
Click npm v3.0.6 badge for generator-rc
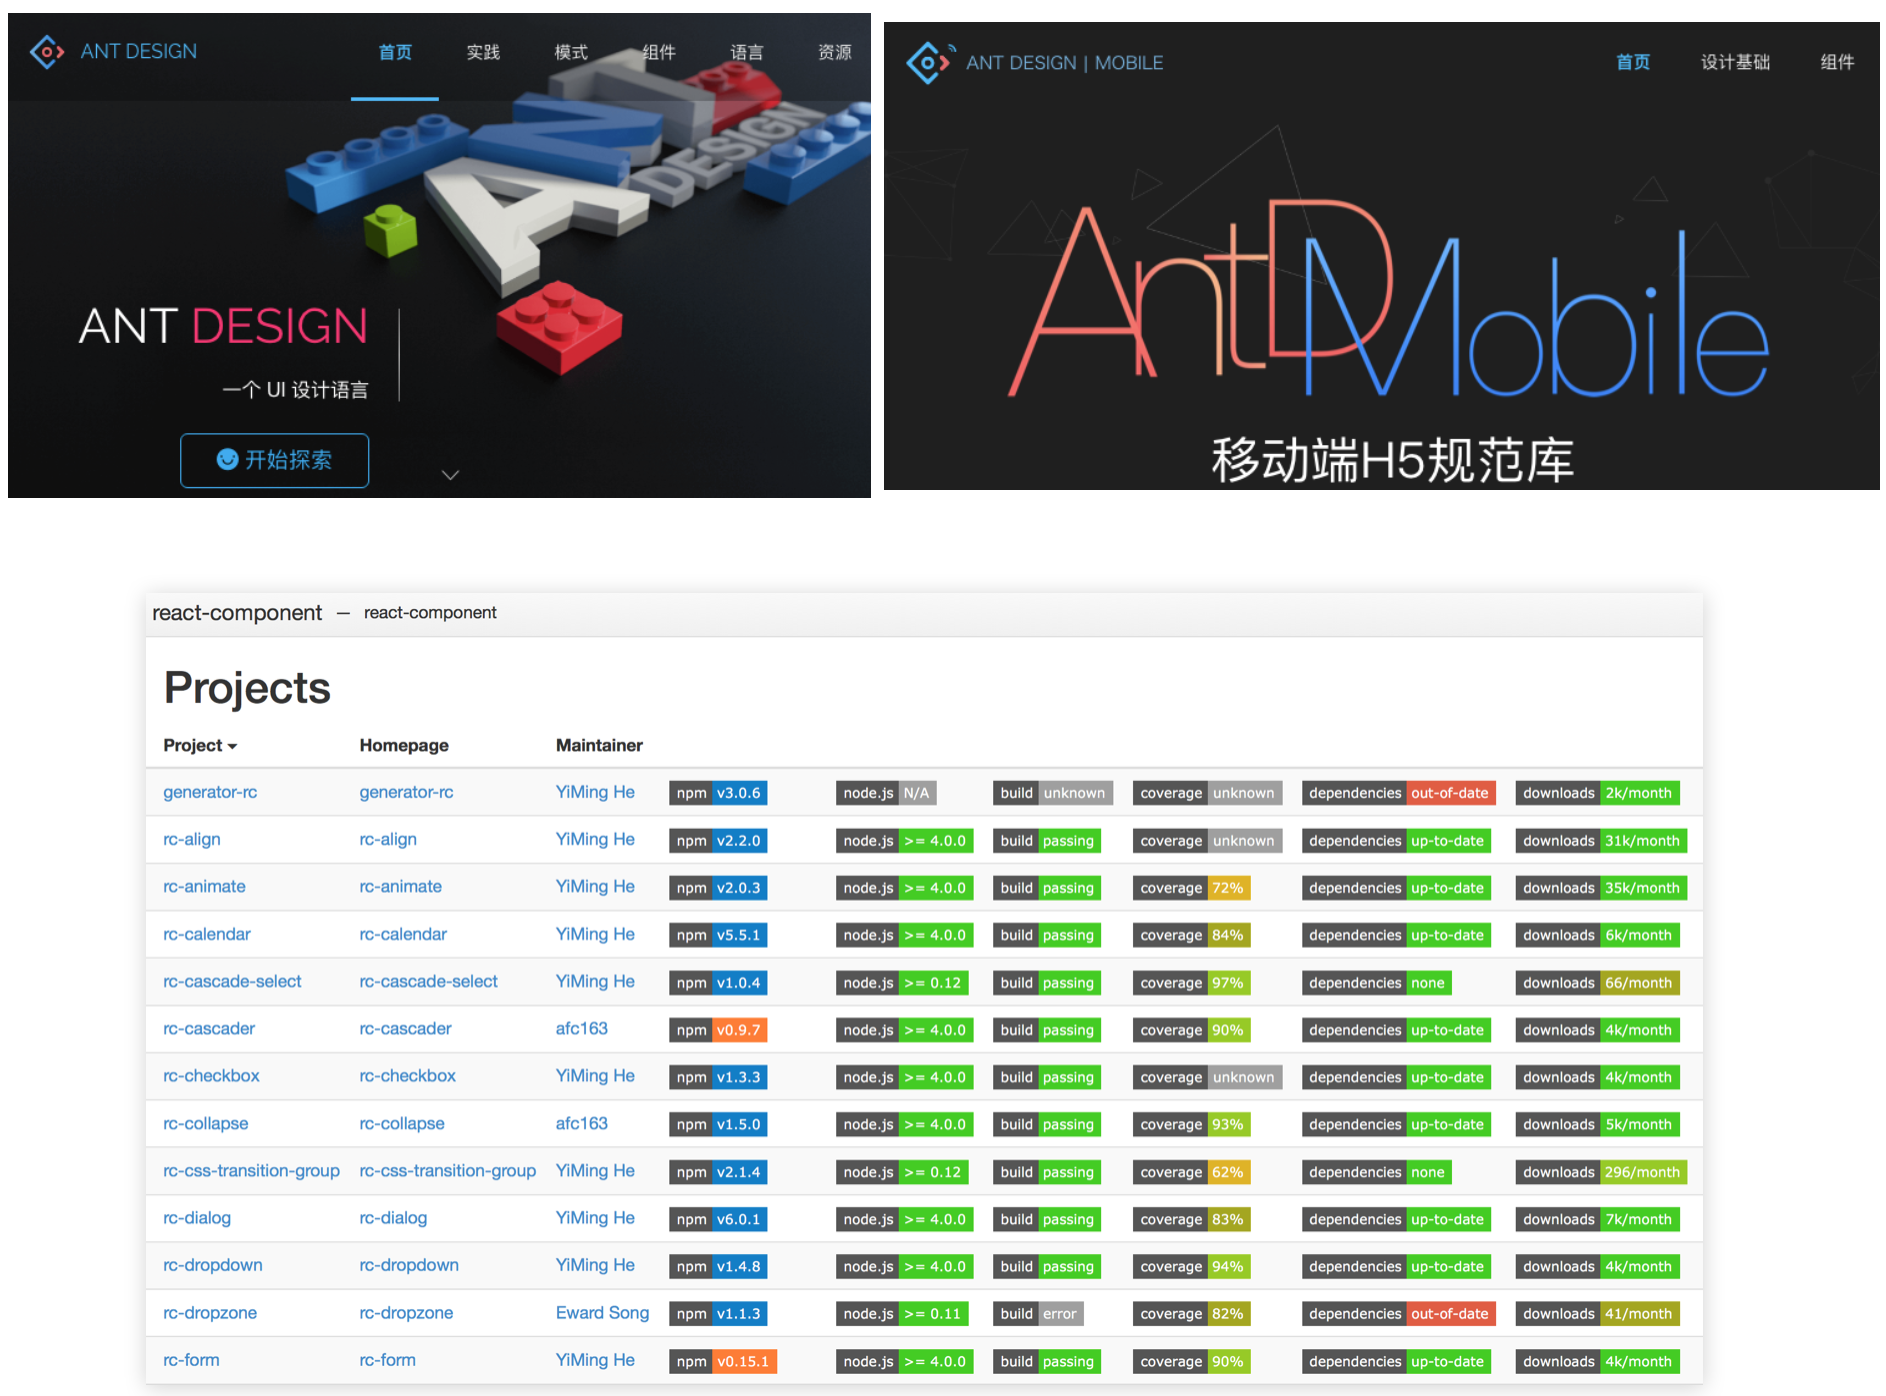click(718, 793)
